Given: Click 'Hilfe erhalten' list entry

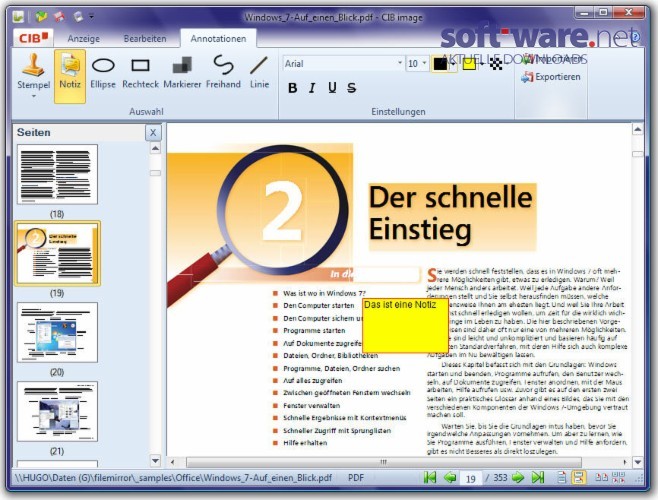Looking at the screenshot, I should 305,443.
